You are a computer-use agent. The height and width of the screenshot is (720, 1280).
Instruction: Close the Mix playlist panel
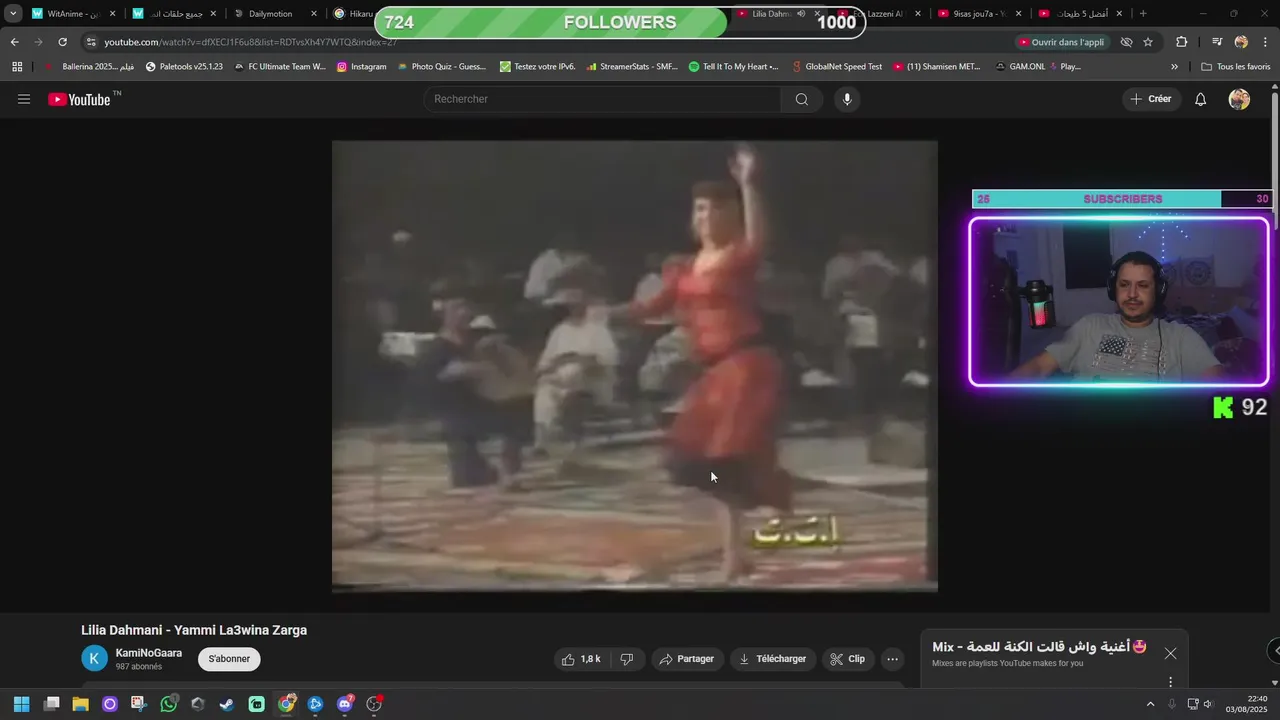(x=1170, y=653)
